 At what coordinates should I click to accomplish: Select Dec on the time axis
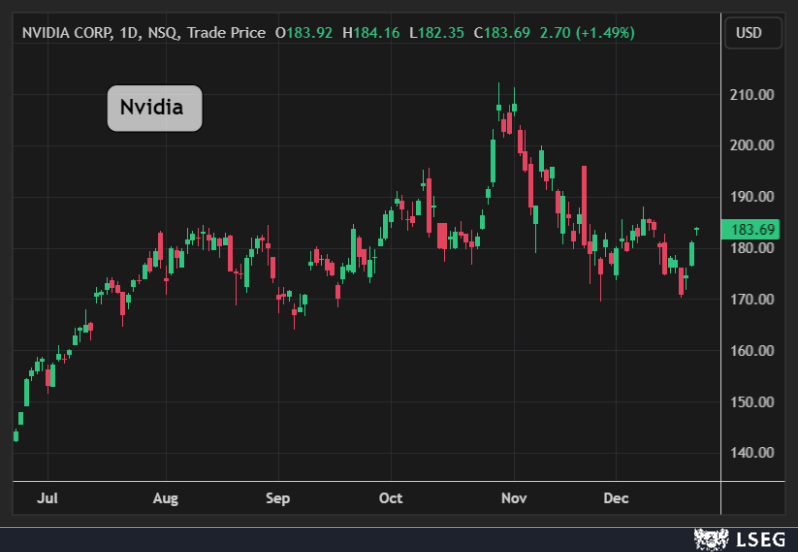pos(617,498)
